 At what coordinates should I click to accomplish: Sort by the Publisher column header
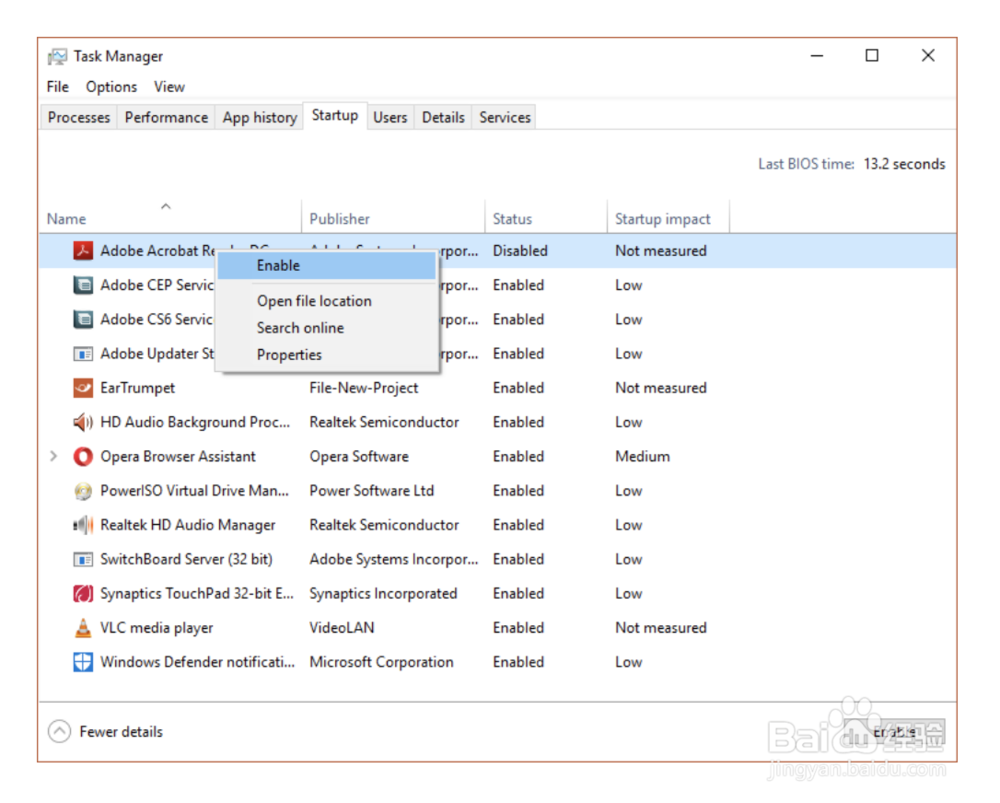coord(393,219)
